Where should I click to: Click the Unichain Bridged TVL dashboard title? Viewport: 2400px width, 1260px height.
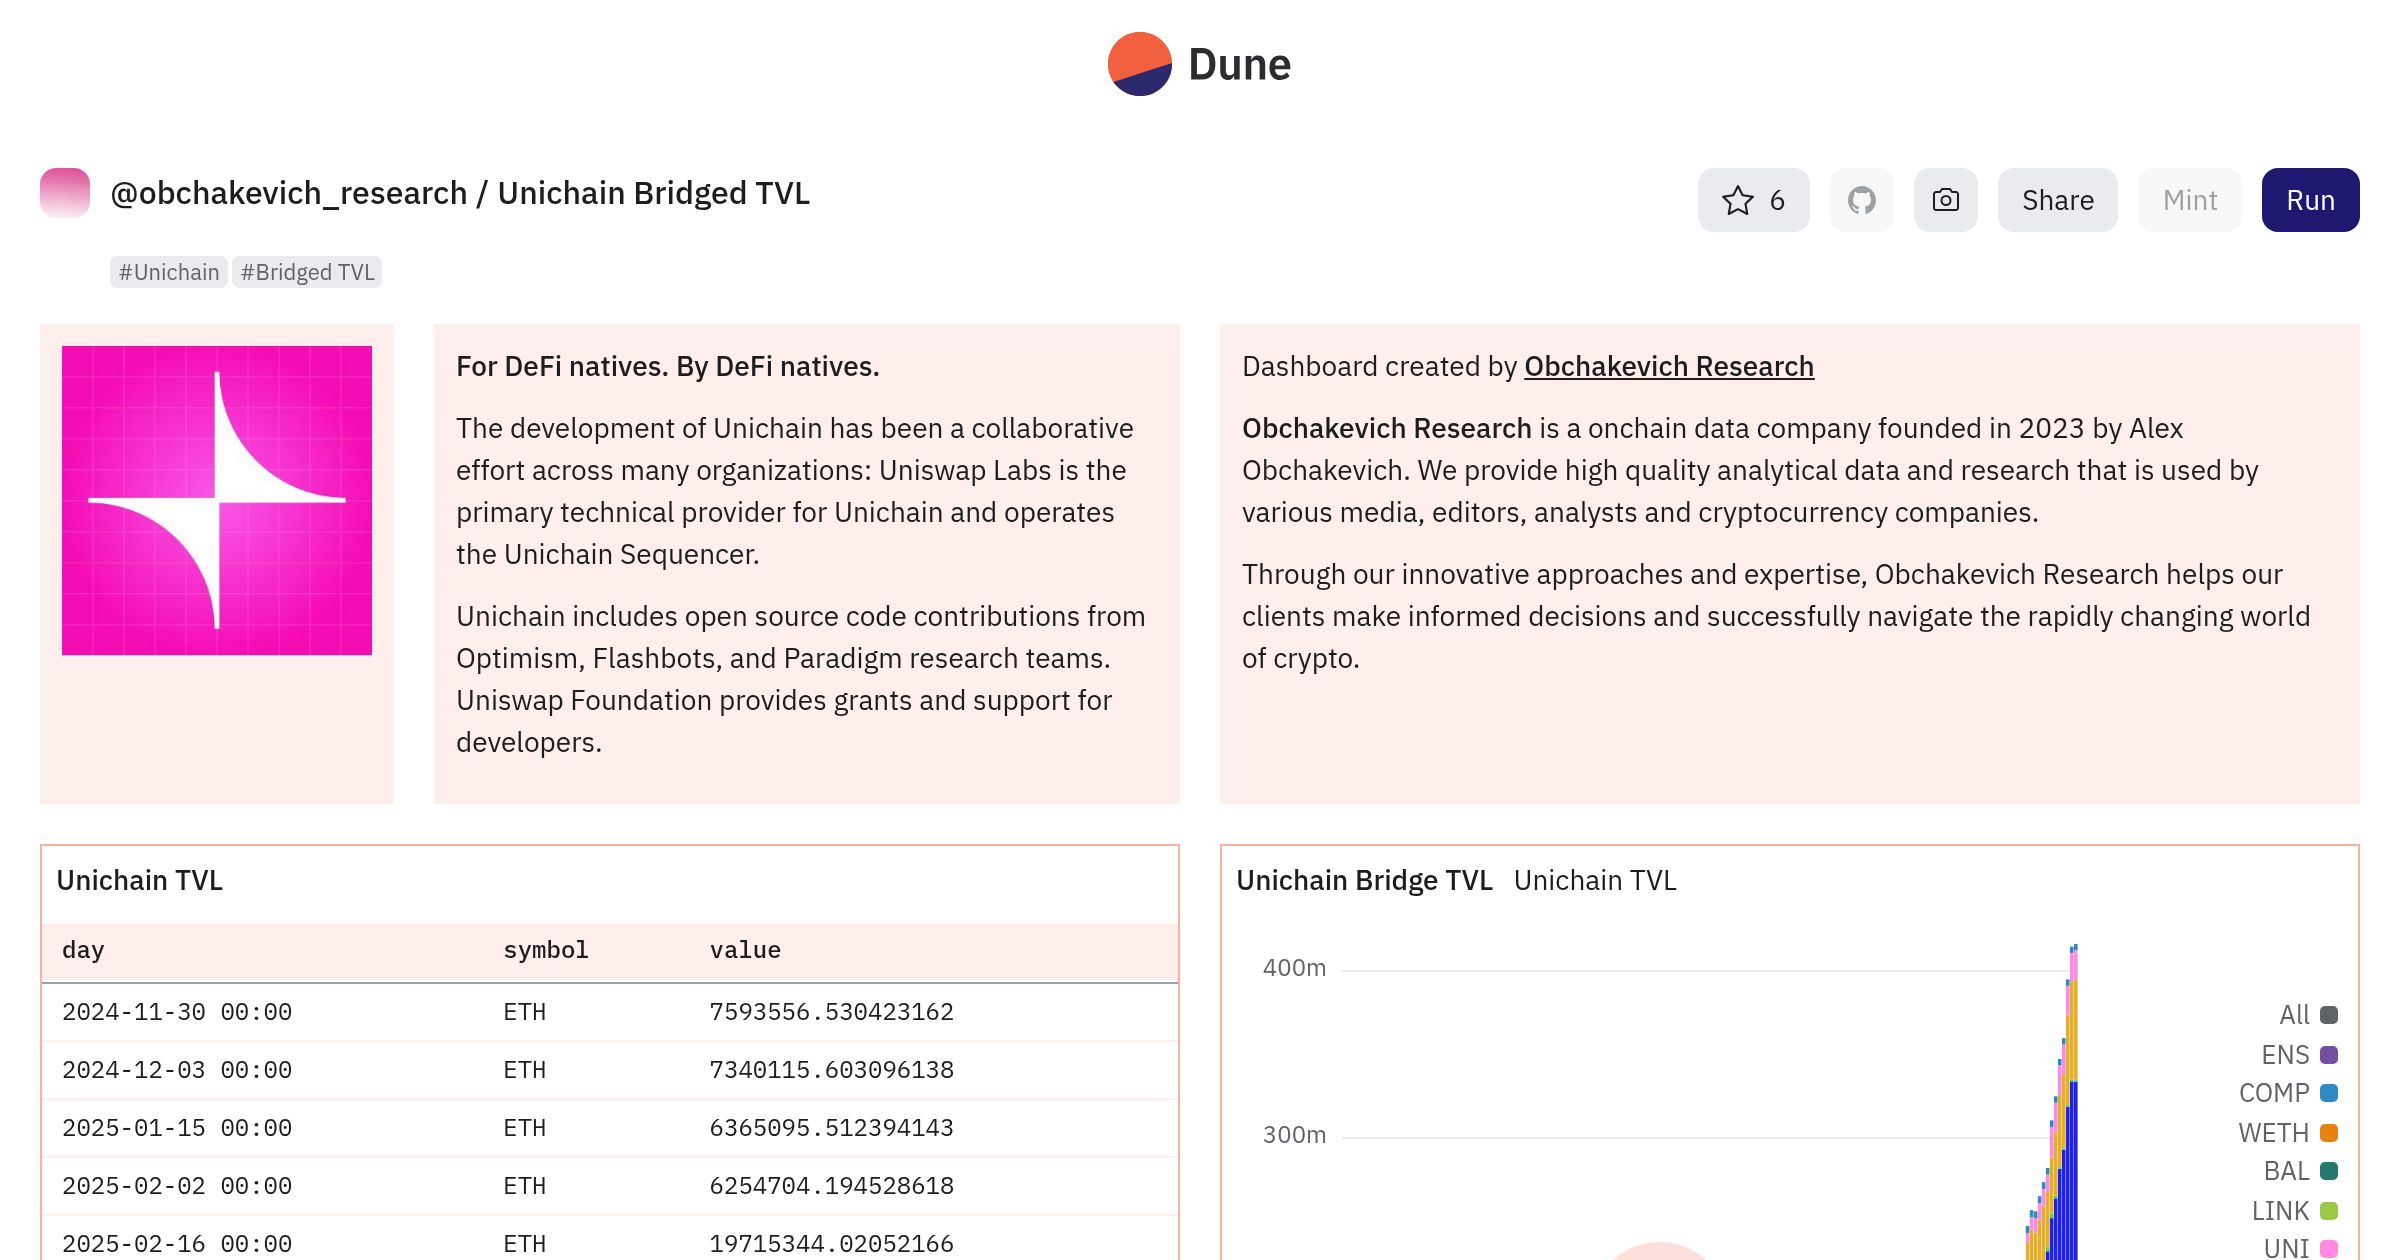coord(653,193)
